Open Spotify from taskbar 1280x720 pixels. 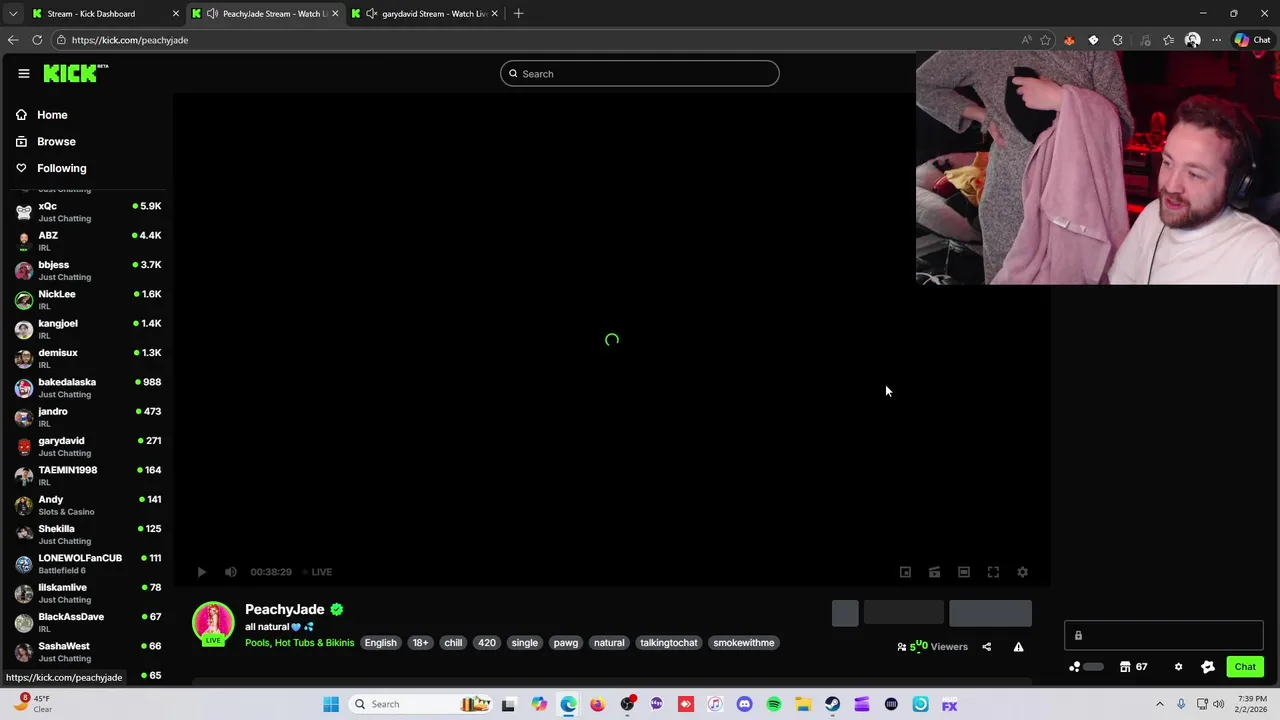pyautogui.click(x=774, y=704)
